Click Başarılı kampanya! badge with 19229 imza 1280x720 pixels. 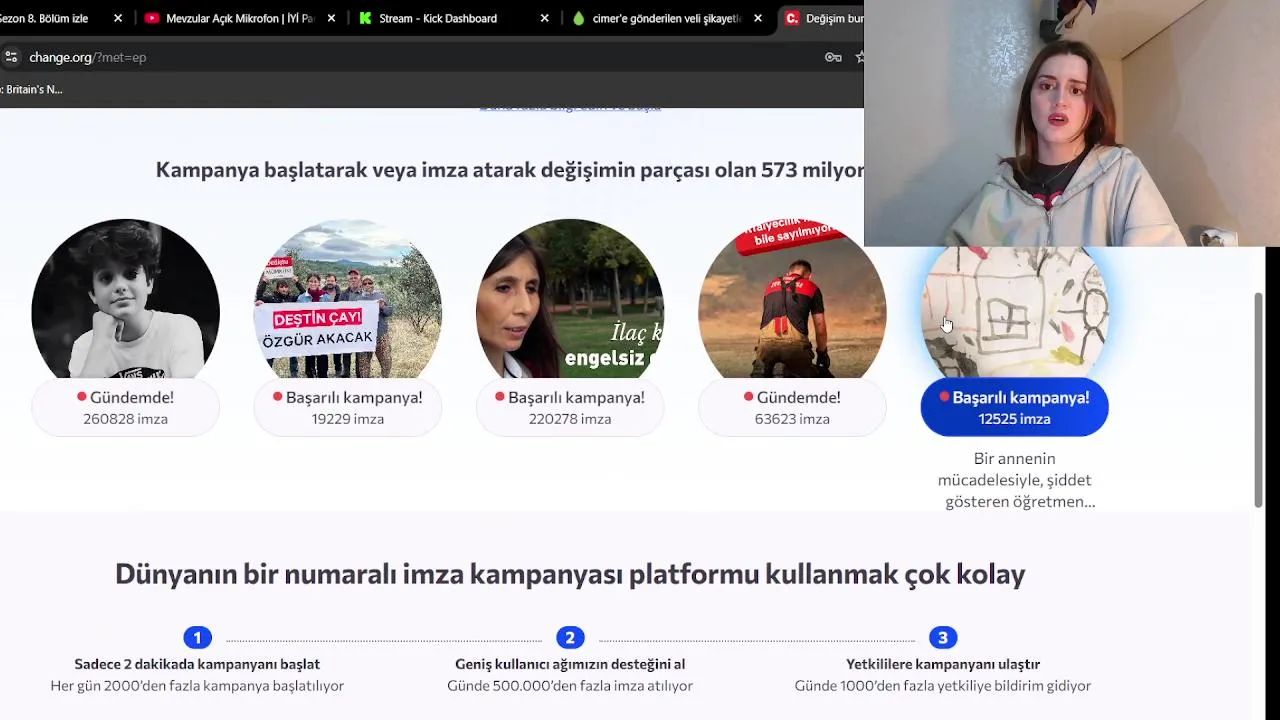[347, 407]
